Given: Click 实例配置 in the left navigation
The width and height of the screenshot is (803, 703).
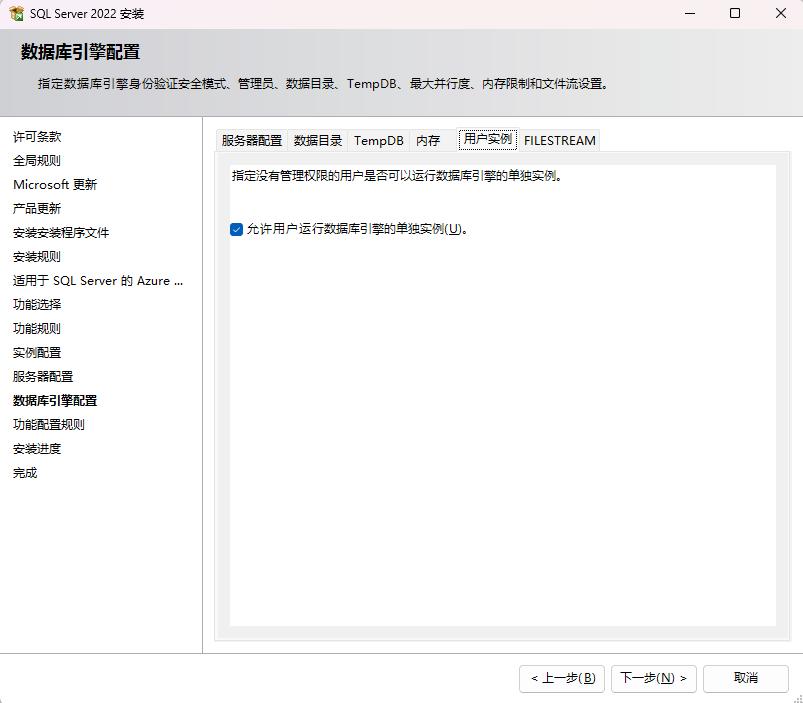Looking at the screenshot, I should coord(37,353).
